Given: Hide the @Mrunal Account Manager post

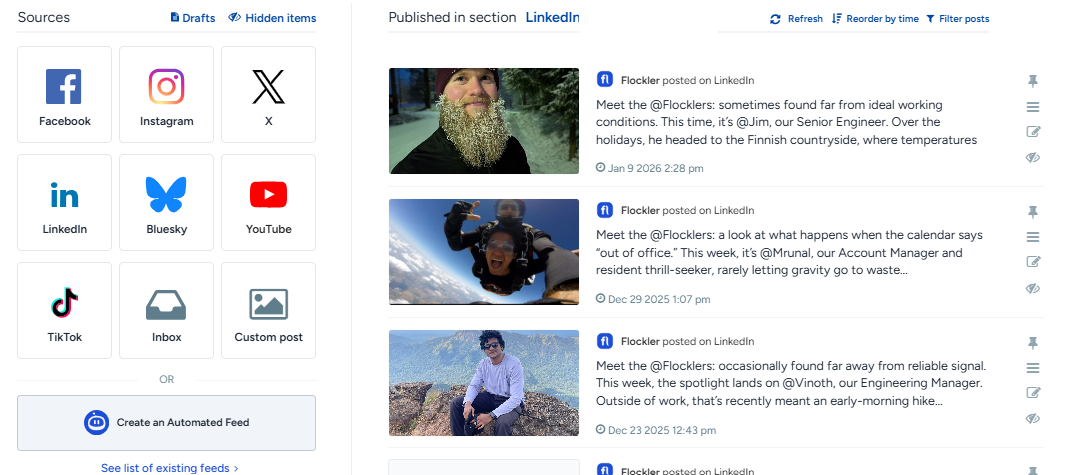Looking at the screenshot, I should 1033,288.
